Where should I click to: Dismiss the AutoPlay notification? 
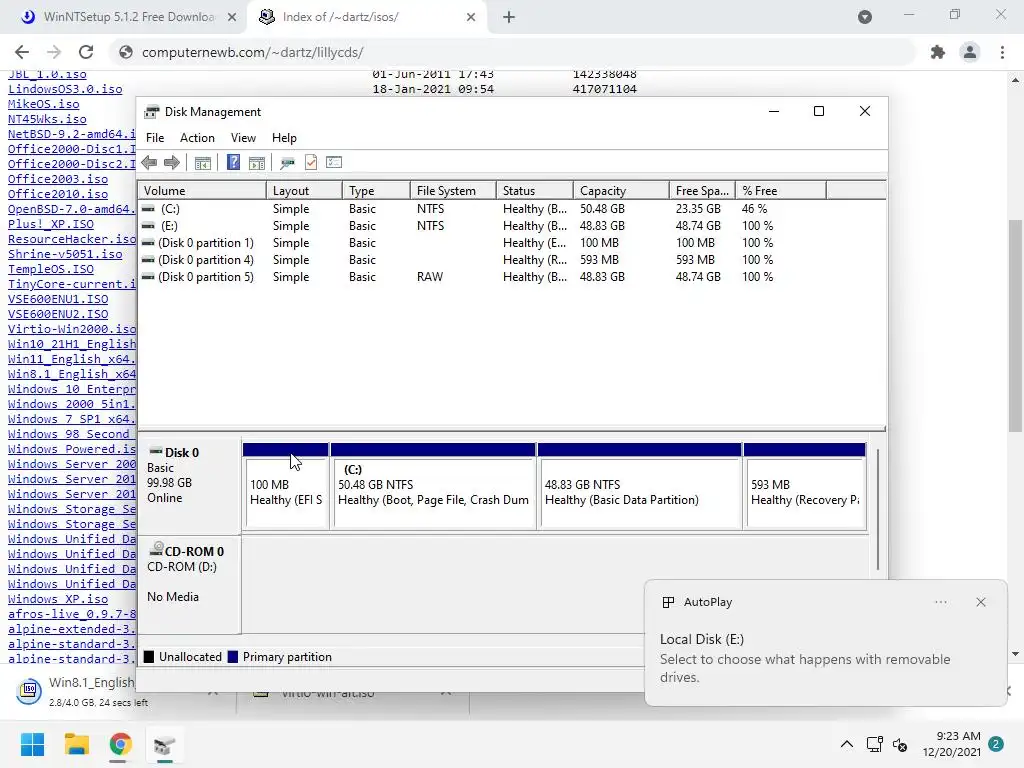point(981,602)
